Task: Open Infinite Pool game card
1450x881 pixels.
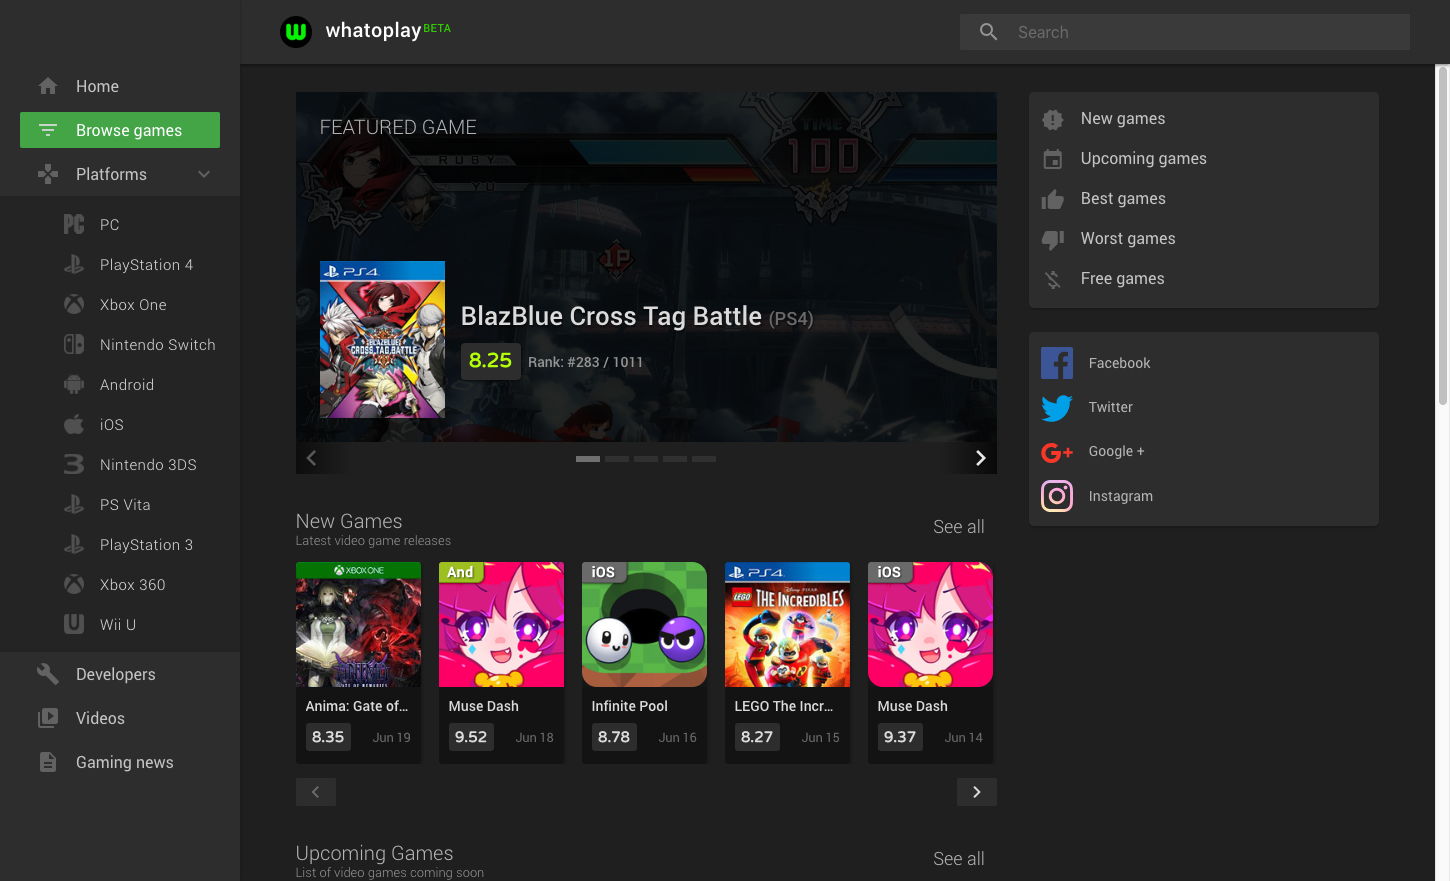Action: pos(644,663)
